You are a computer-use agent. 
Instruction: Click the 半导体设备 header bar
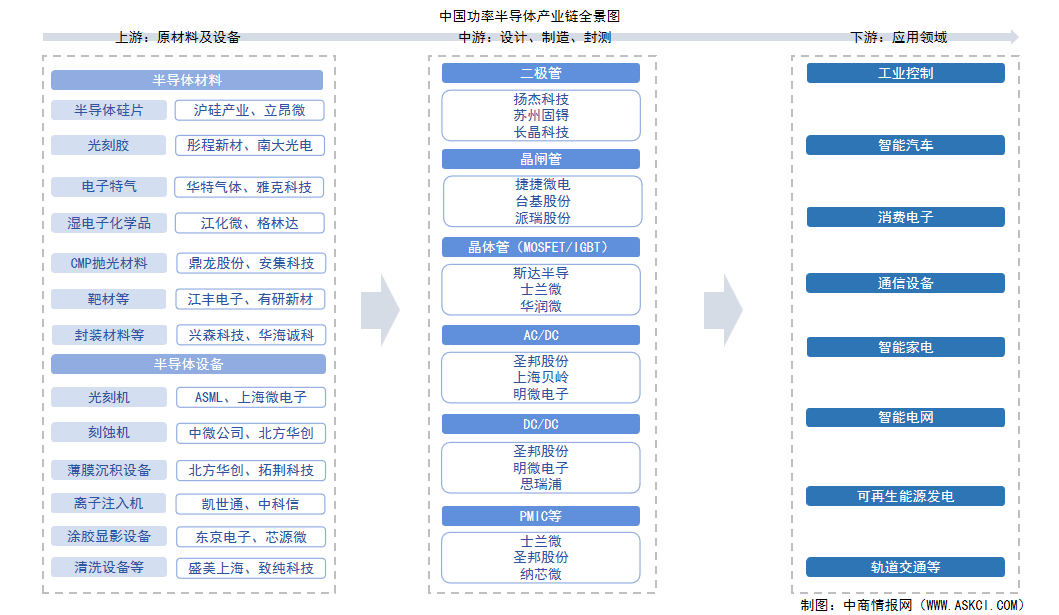(188, 365)
